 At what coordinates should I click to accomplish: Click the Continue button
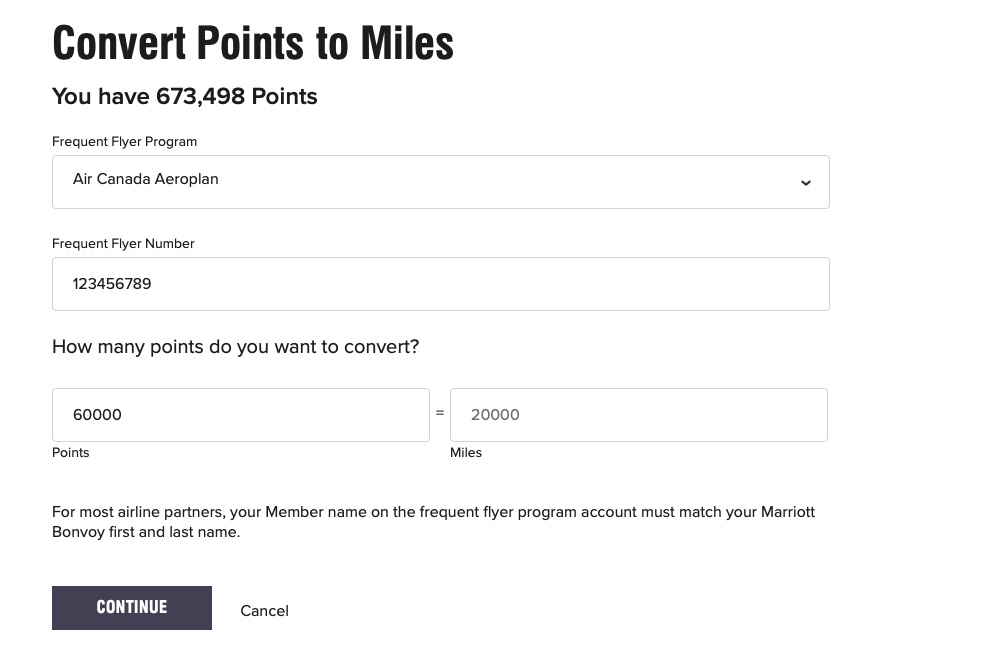coord(131,607)
